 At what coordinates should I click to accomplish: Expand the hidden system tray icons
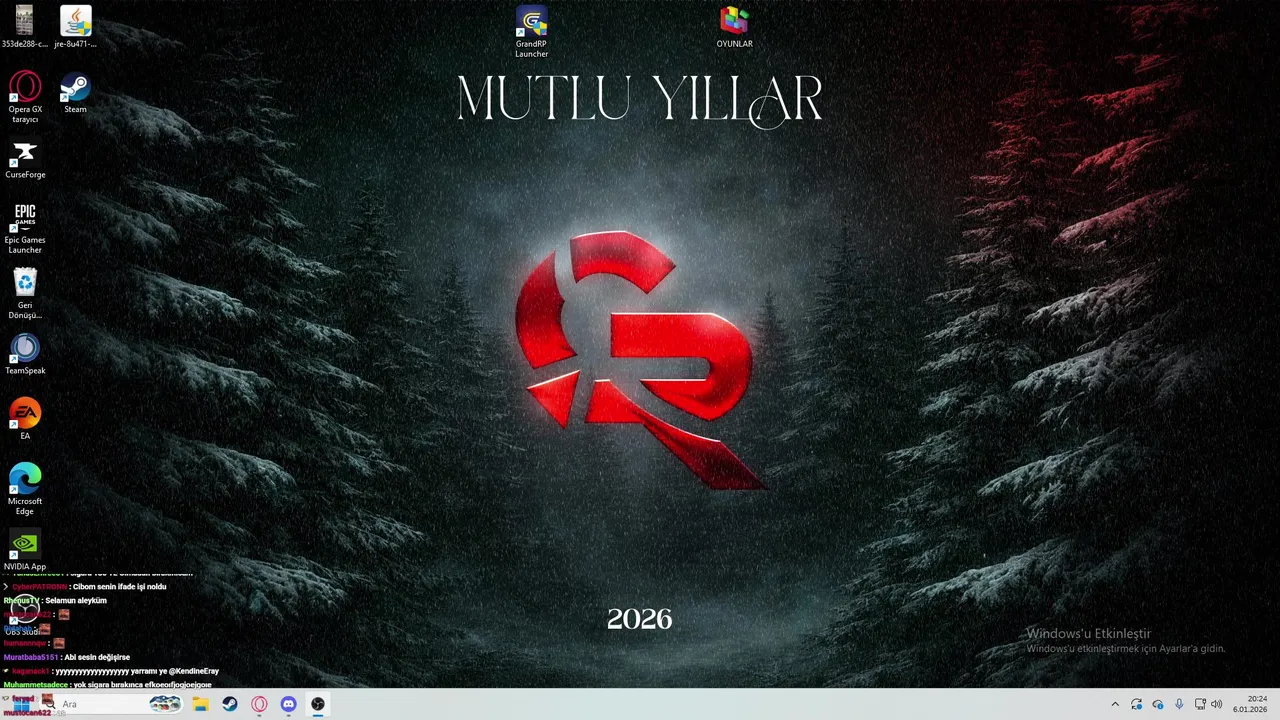tap(1115, 704)
